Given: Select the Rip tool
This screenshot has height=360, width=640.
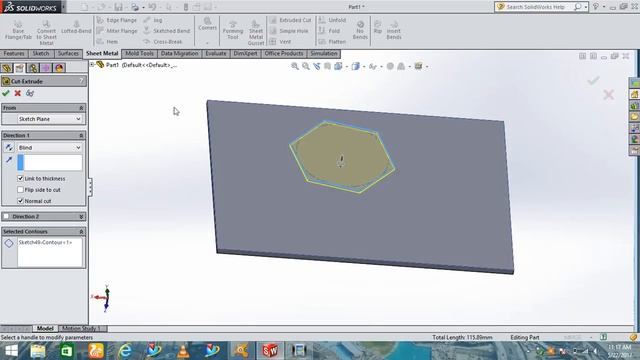Looking at the screenshot, I should [378, 27].
